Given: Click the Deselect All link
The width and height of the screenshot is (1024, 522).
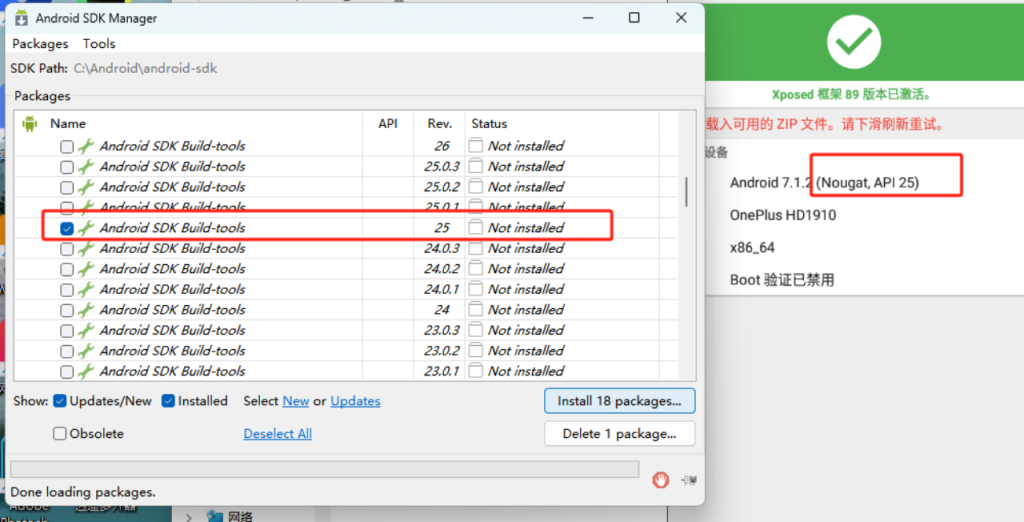Looking at the screenshot, I should click(278, 434).
